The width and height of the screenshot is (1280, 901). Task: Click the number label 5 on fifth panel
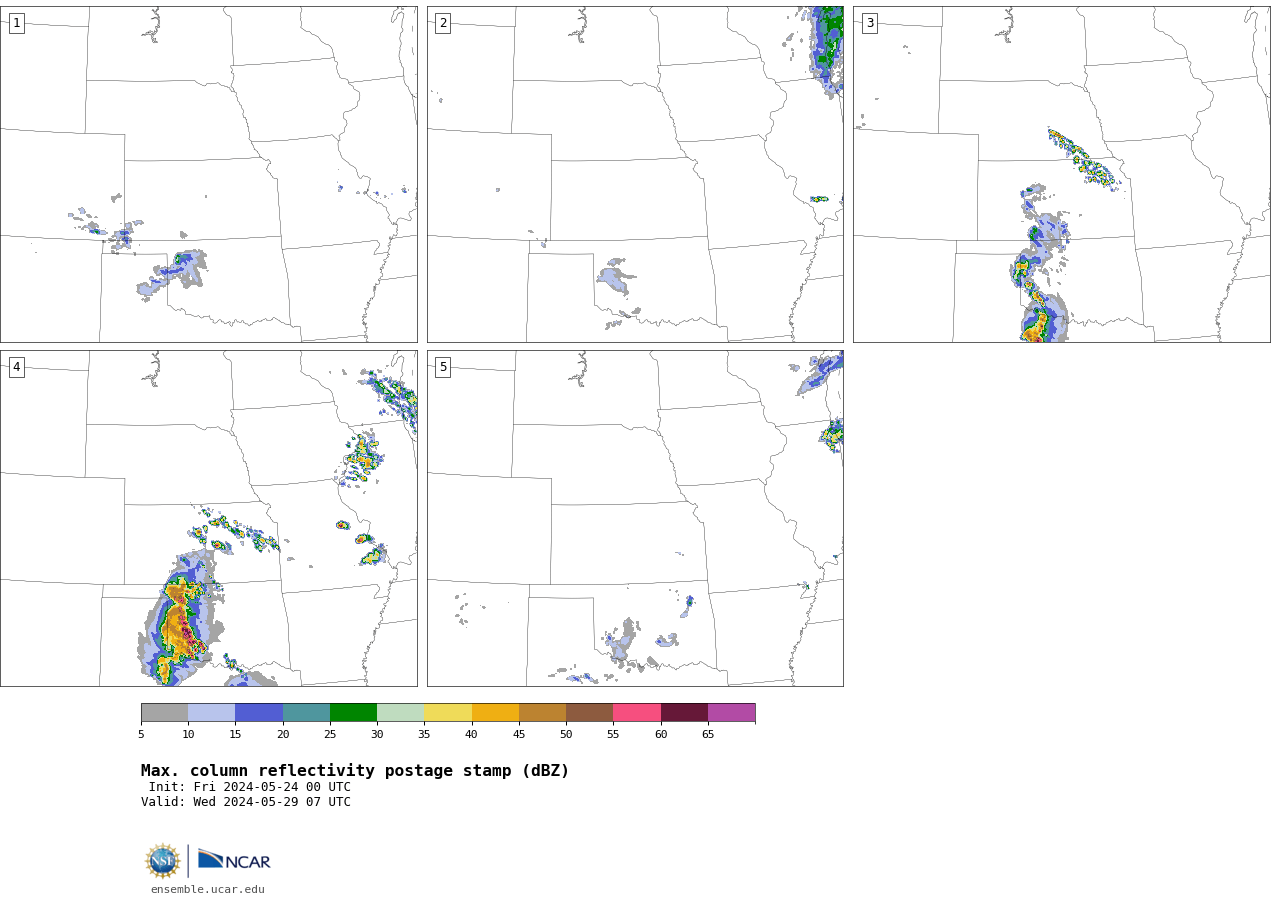point(443,367)
